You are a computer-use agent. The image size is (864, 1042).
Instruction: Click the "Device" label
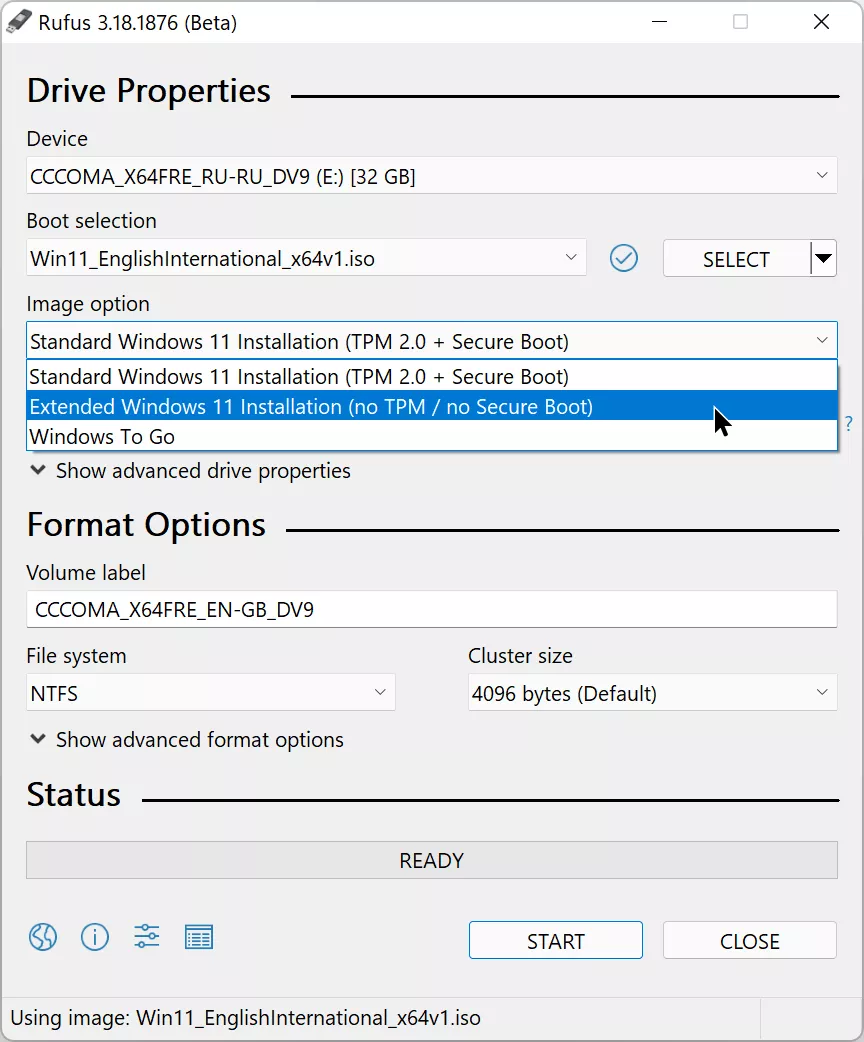57,138
